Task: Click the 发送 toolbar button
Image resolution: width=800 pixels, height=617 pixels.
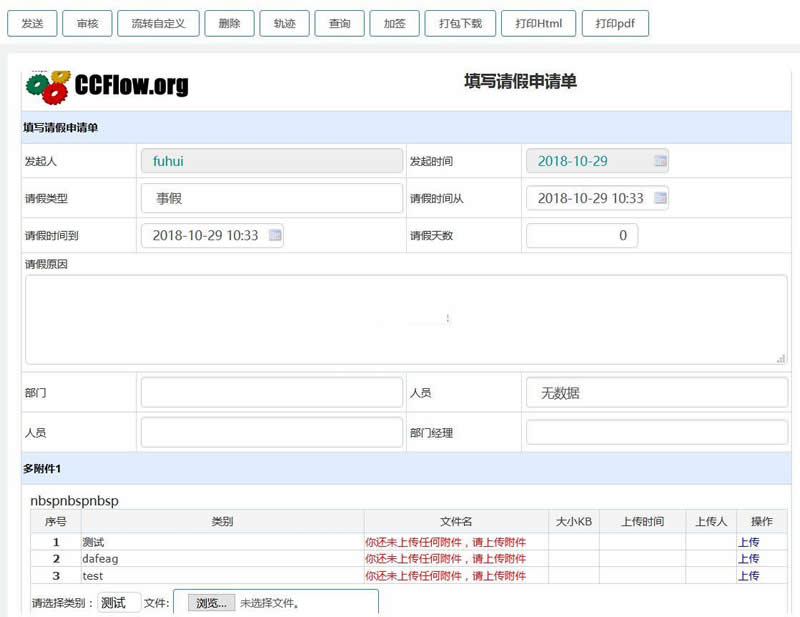Action: (33, 23)
